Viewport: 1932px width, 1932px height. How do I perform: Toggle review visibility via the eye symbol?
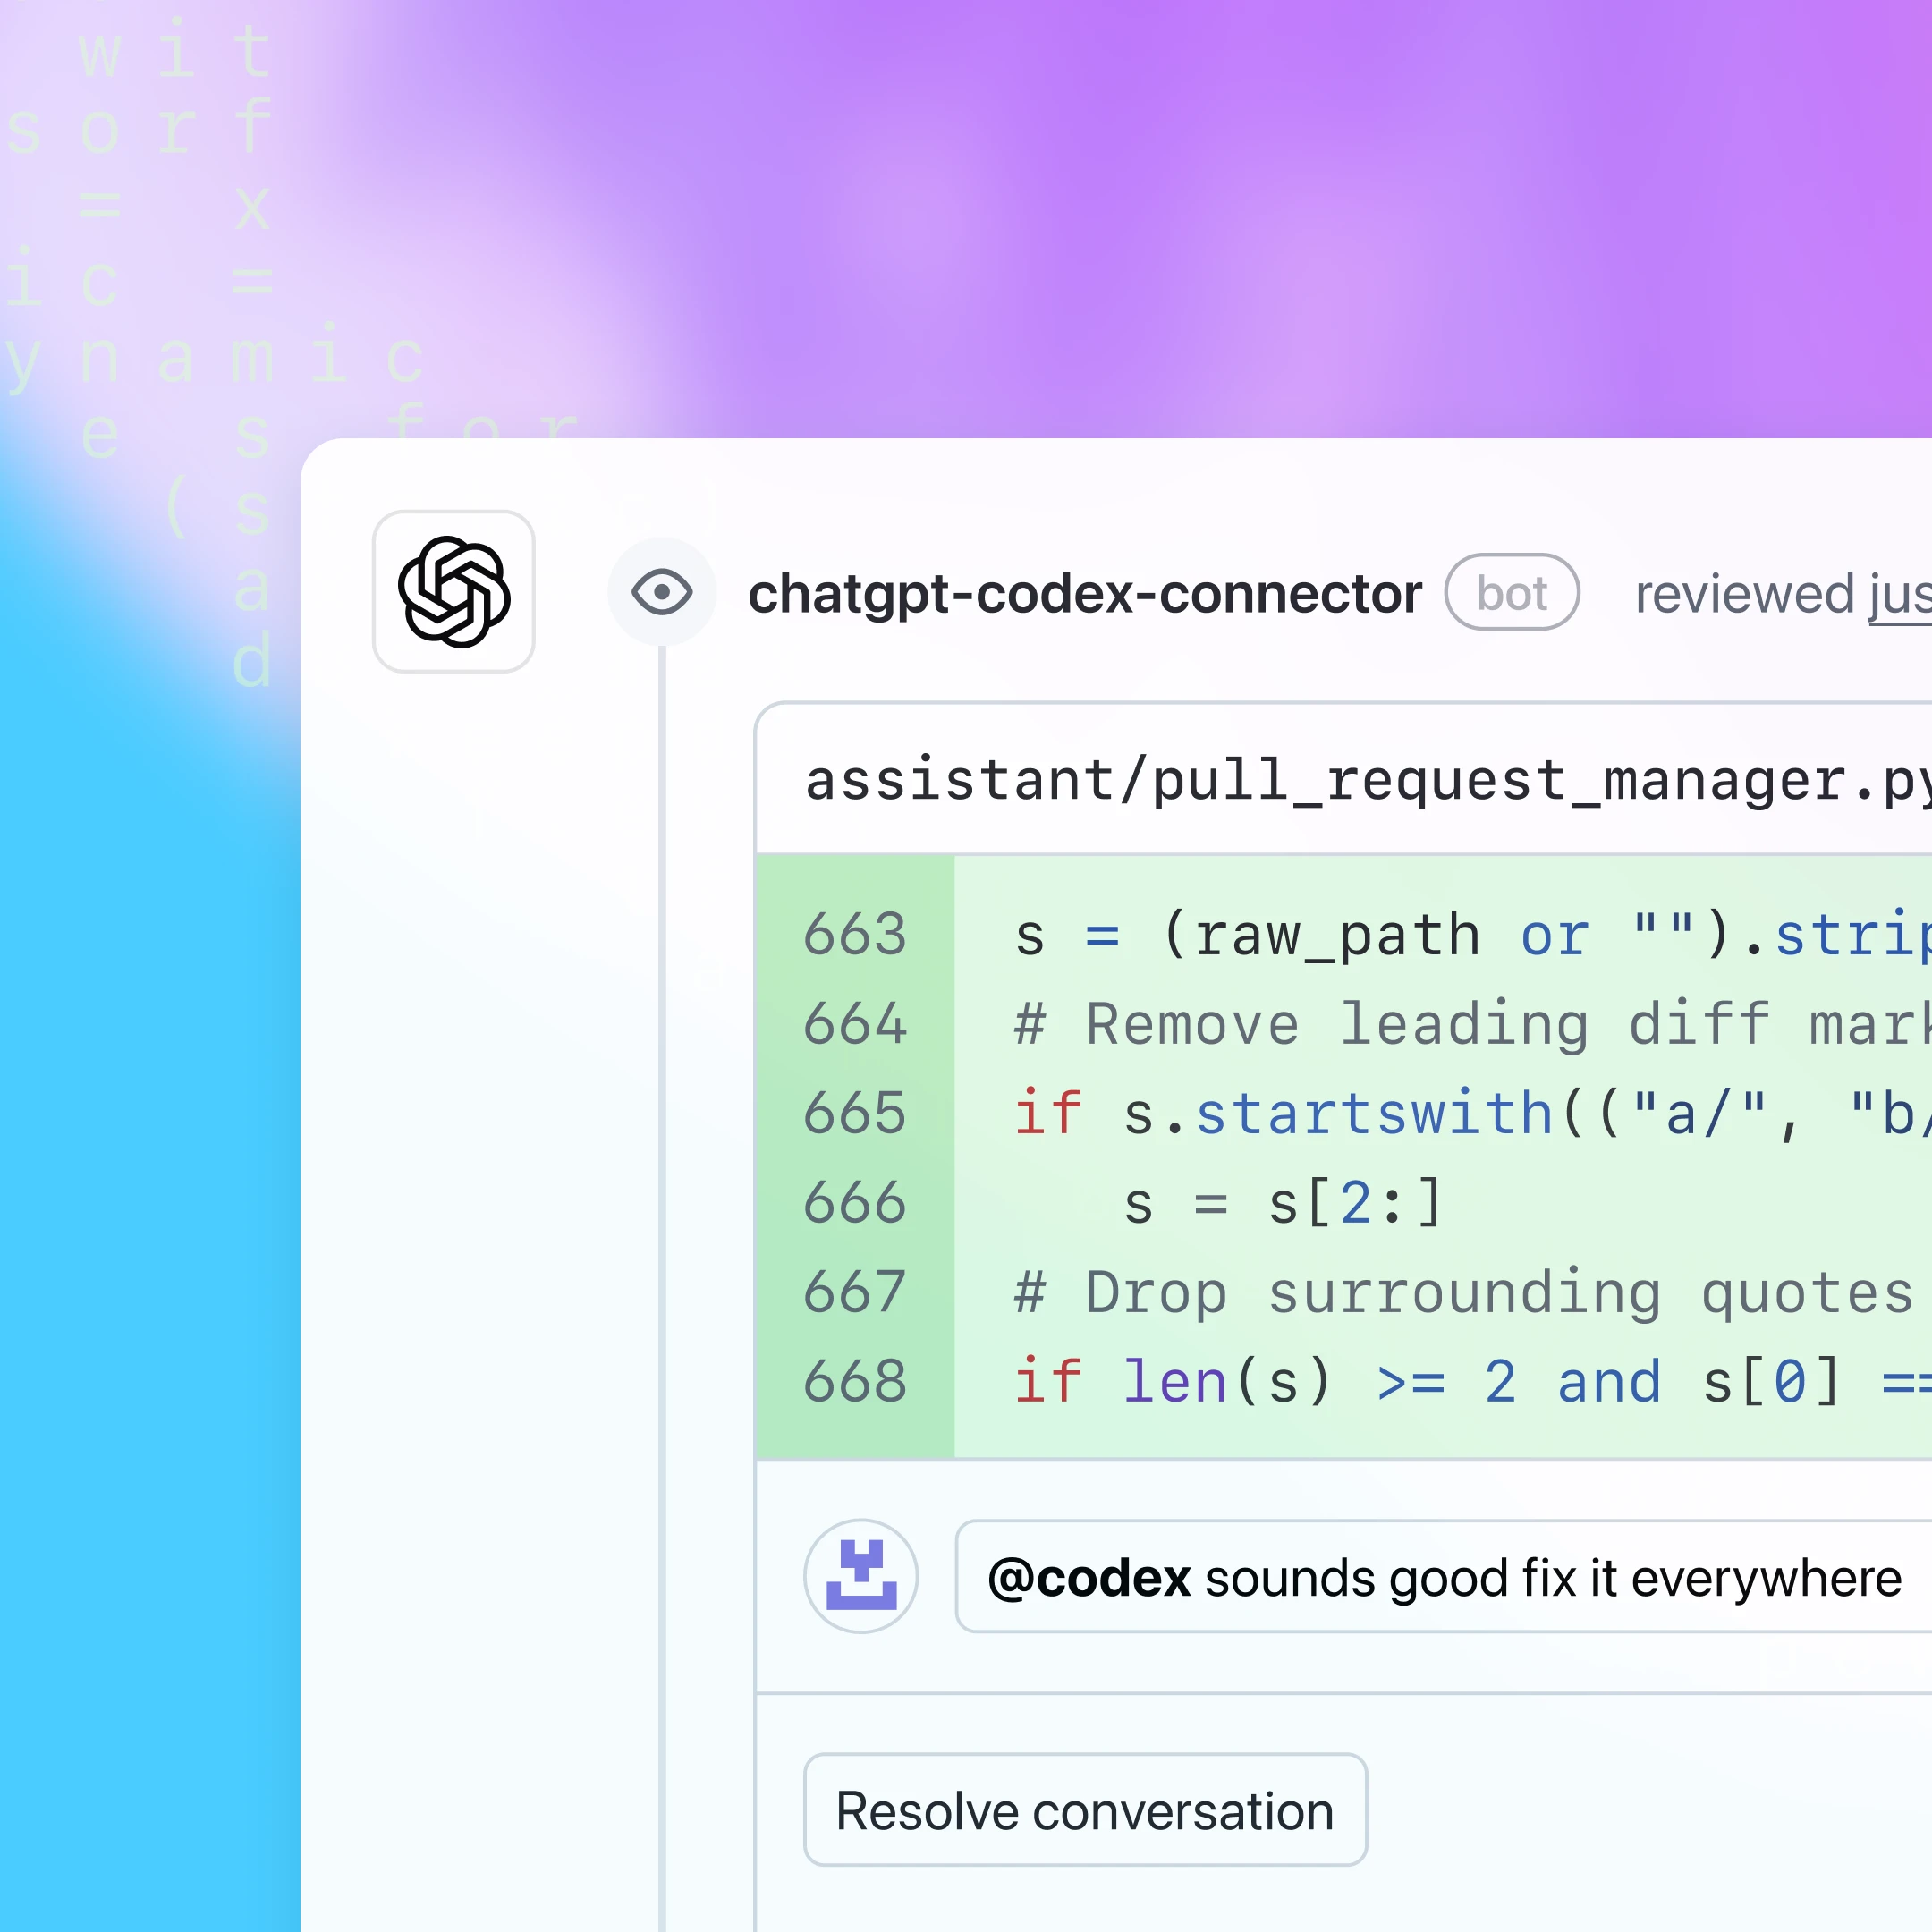click(x=661, y=592)
